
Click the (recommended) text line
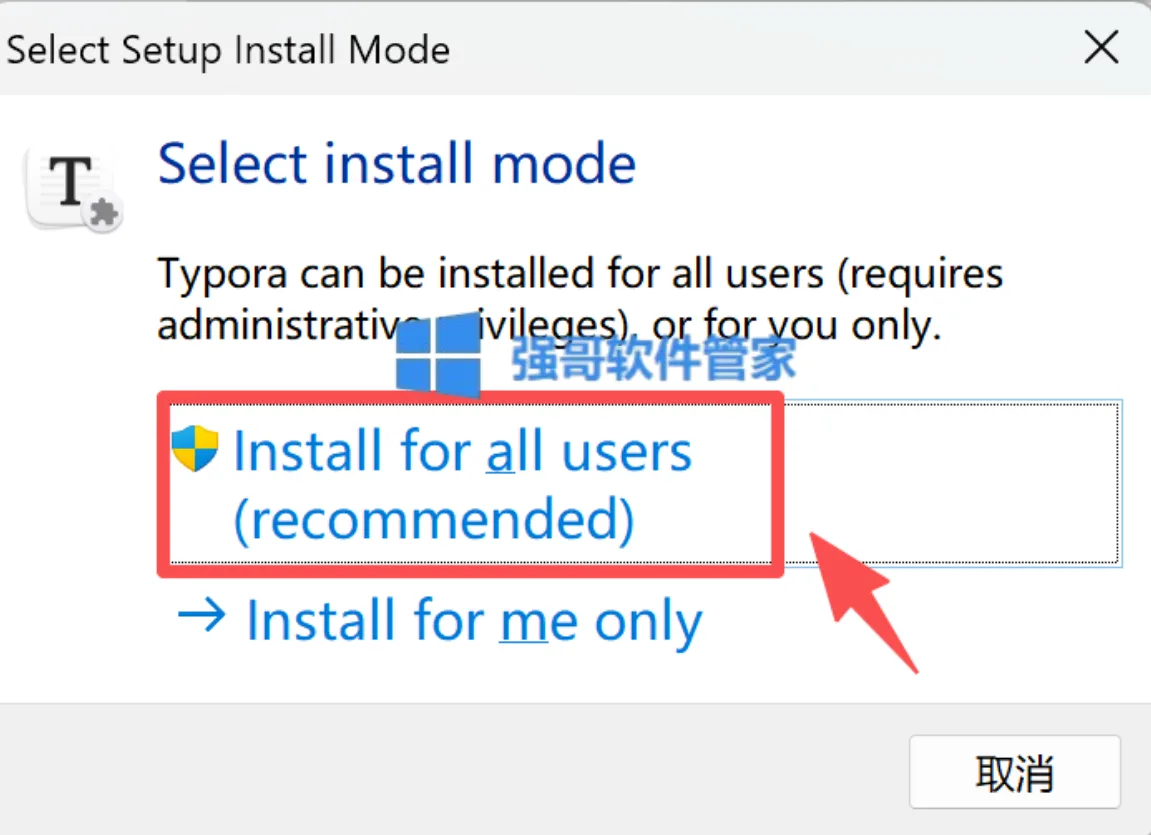pyautogui.click(x=433, y=519)
